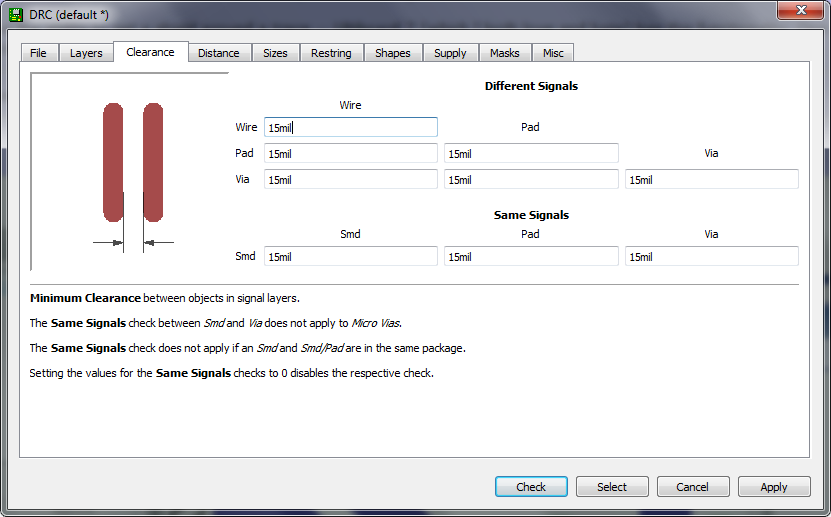Viewport: 831px width, 517px height.
Task: Click the 'Minimum Clearance' description text
Action: [165, 298]
